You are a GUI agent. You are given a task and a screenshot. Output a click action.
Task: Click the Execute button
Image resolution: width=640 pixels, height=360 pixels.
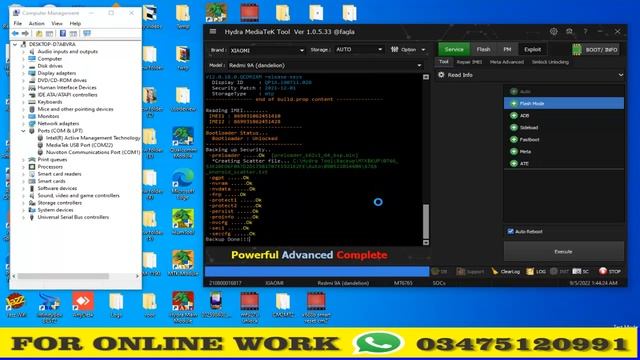(563, 251)
